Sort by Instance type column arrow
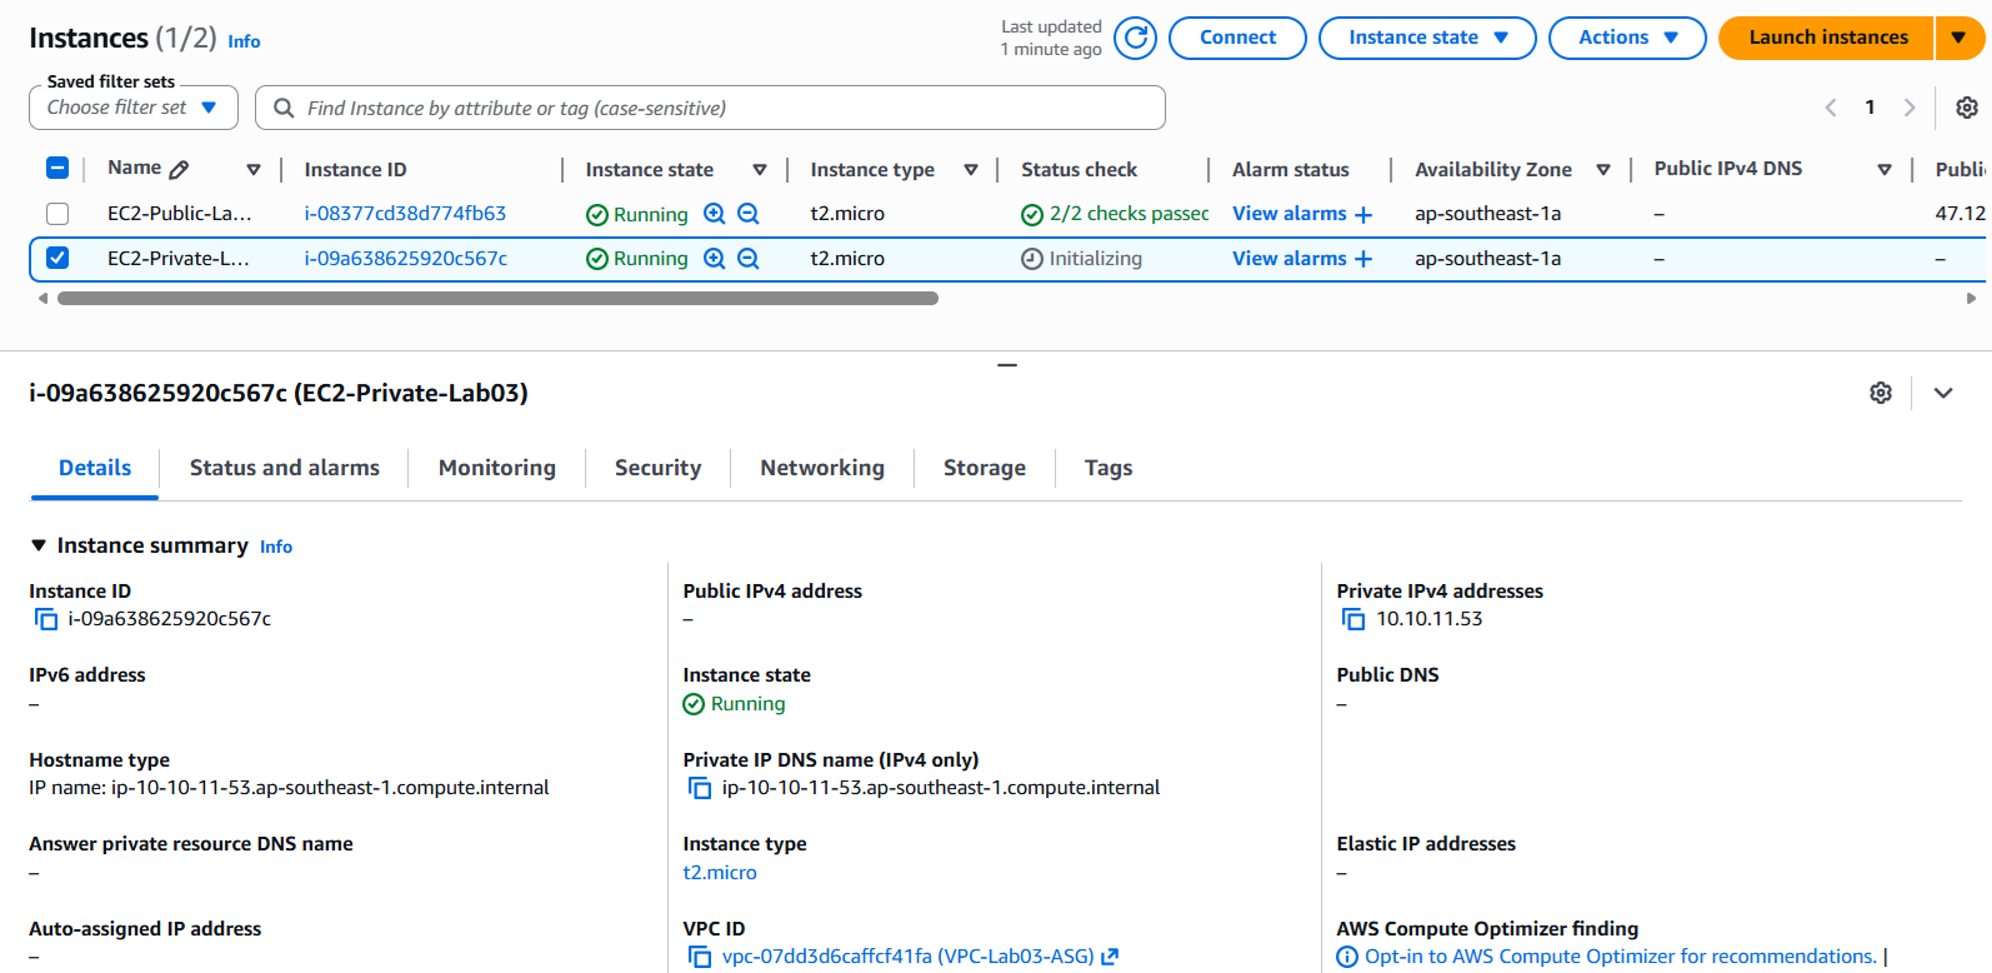 click(x=970, y=170)
